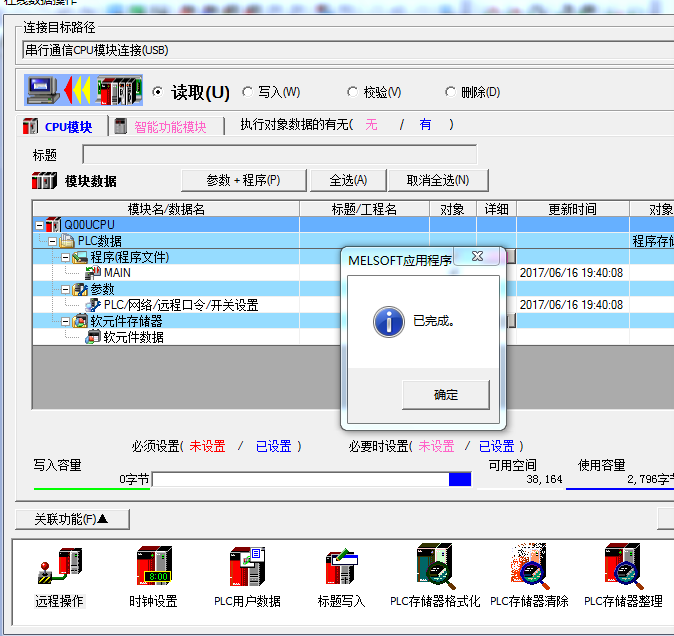Click 确定 in the MELSOFT dialog

pos(446,395)
